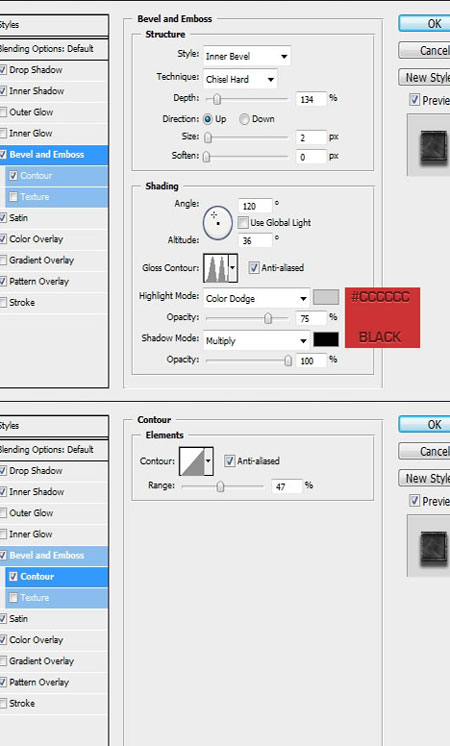Click Cancel in the Contour Elements window
The image size is (450, 746).
[x=424, y=451]
